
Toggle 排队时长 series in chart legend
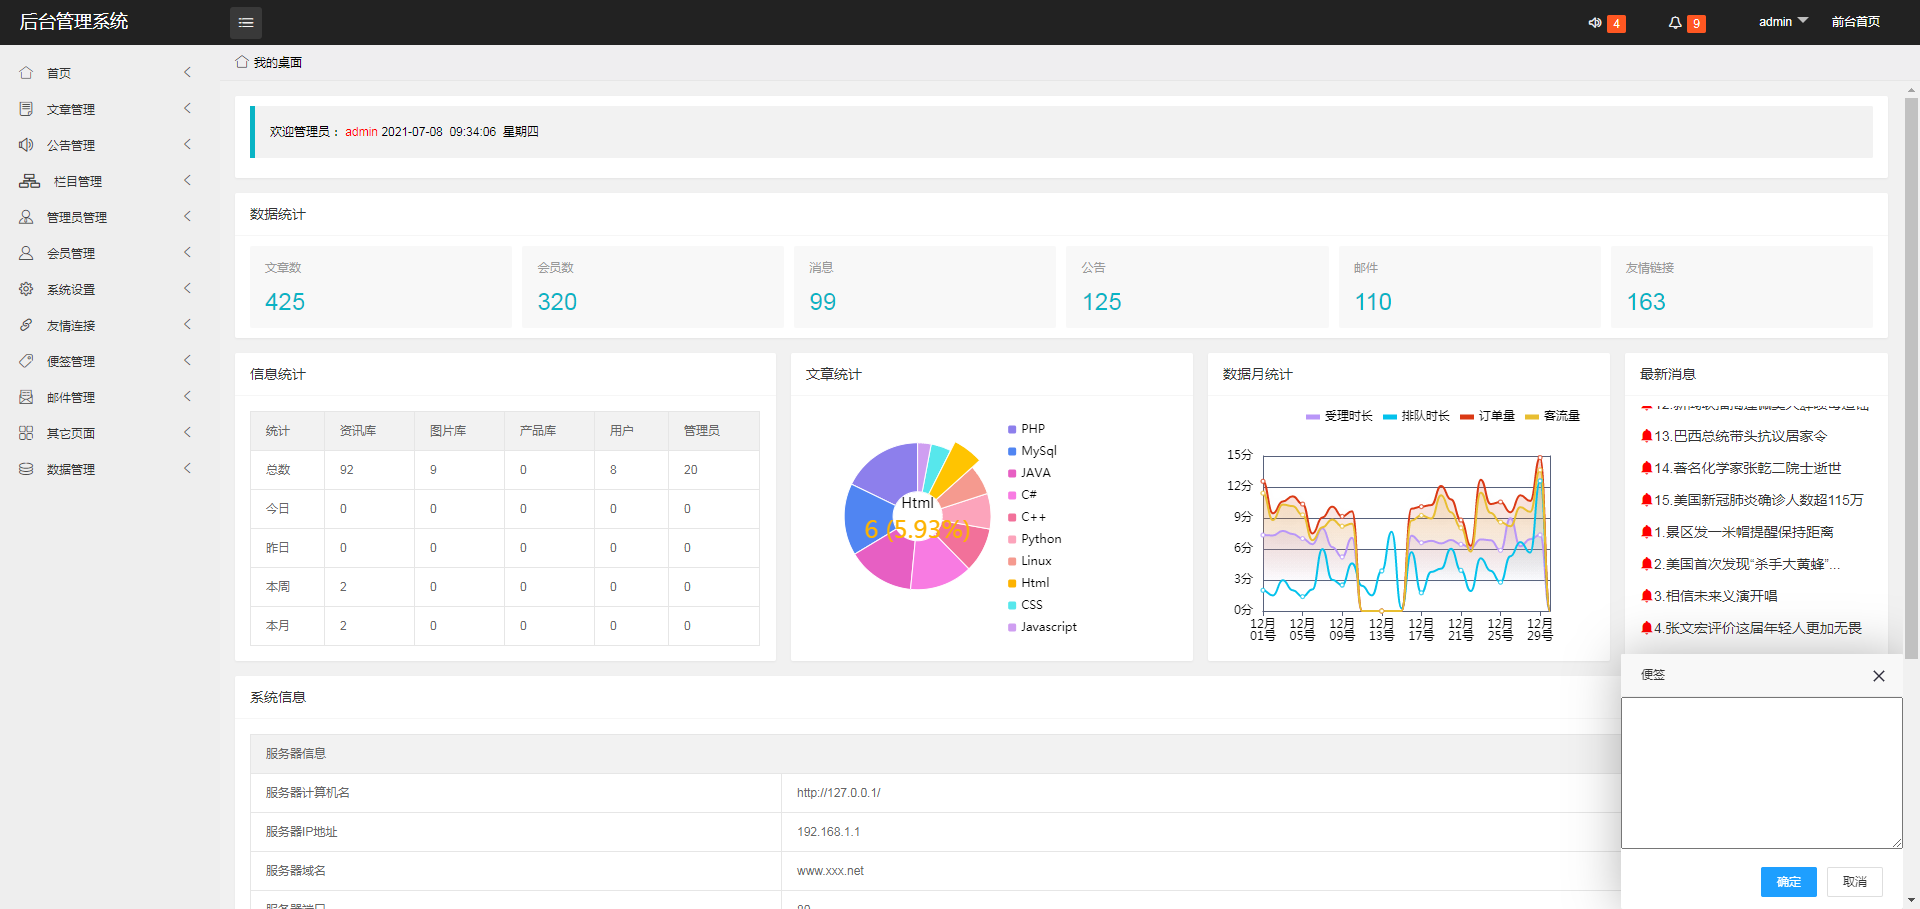tap(1416, 416)
